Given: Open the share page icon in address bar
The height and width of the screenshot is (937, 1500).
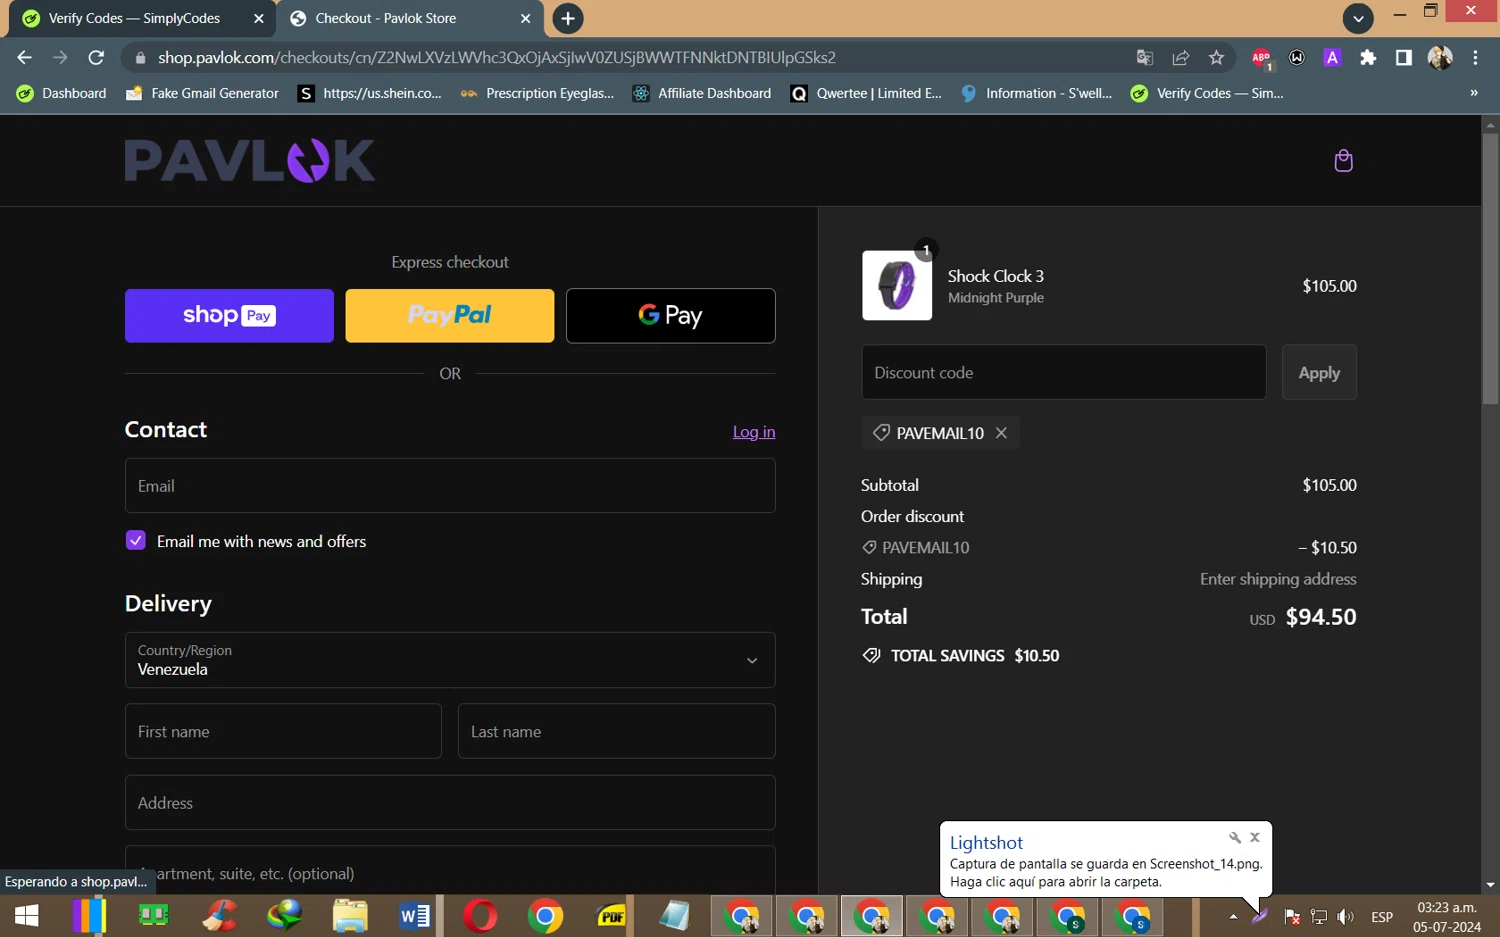Looking at the screenshot, I should tap(1181, 58).
